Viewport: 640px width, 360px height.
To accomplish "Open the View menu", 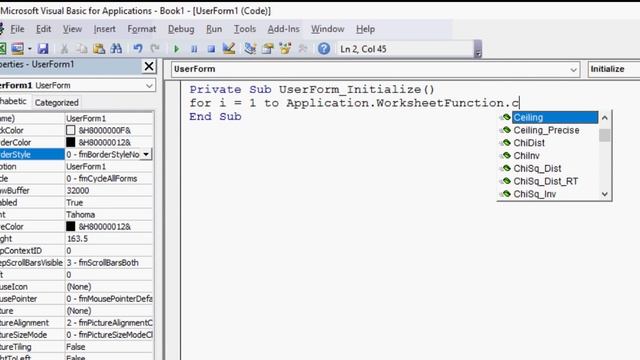I will point(72,29).
